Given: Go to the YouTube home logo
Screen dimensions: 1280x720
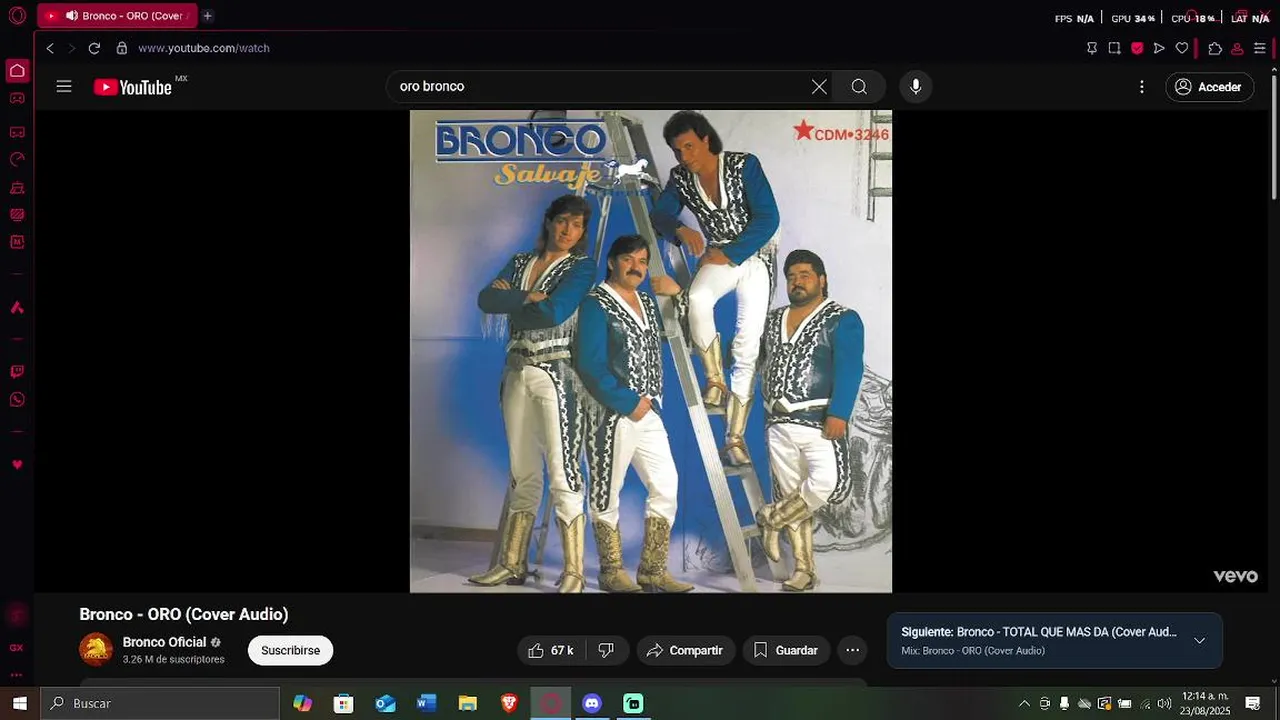Looking at the screenshot, I should coord(133,87).
